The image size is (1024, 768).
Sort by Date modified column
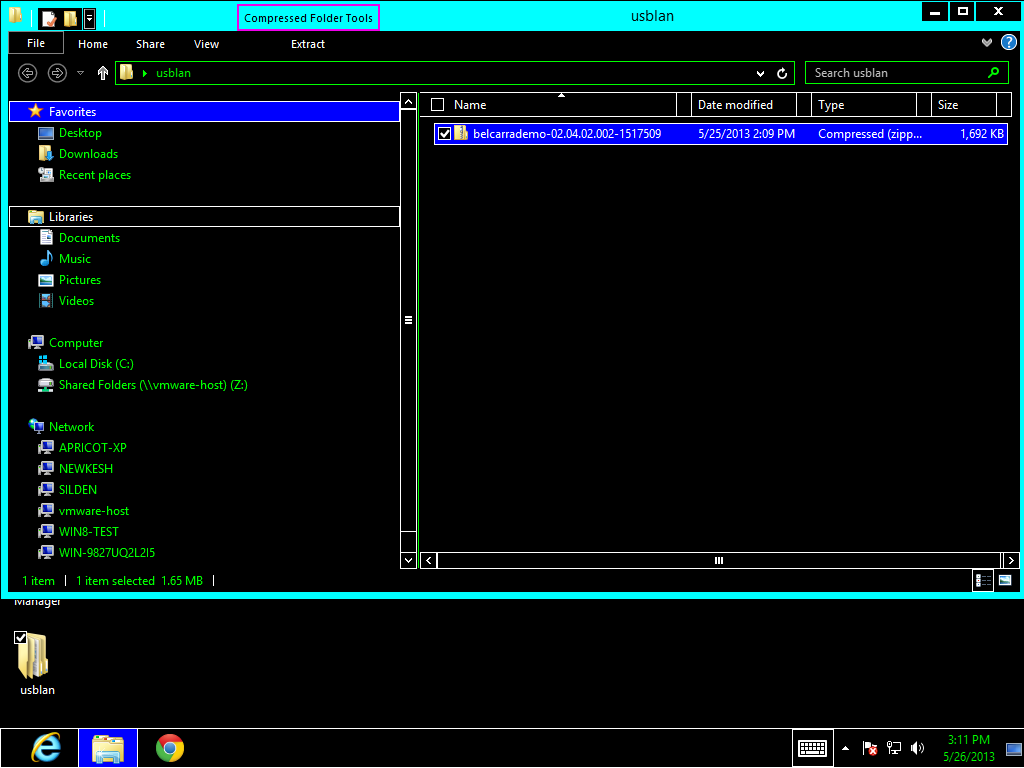744,104
